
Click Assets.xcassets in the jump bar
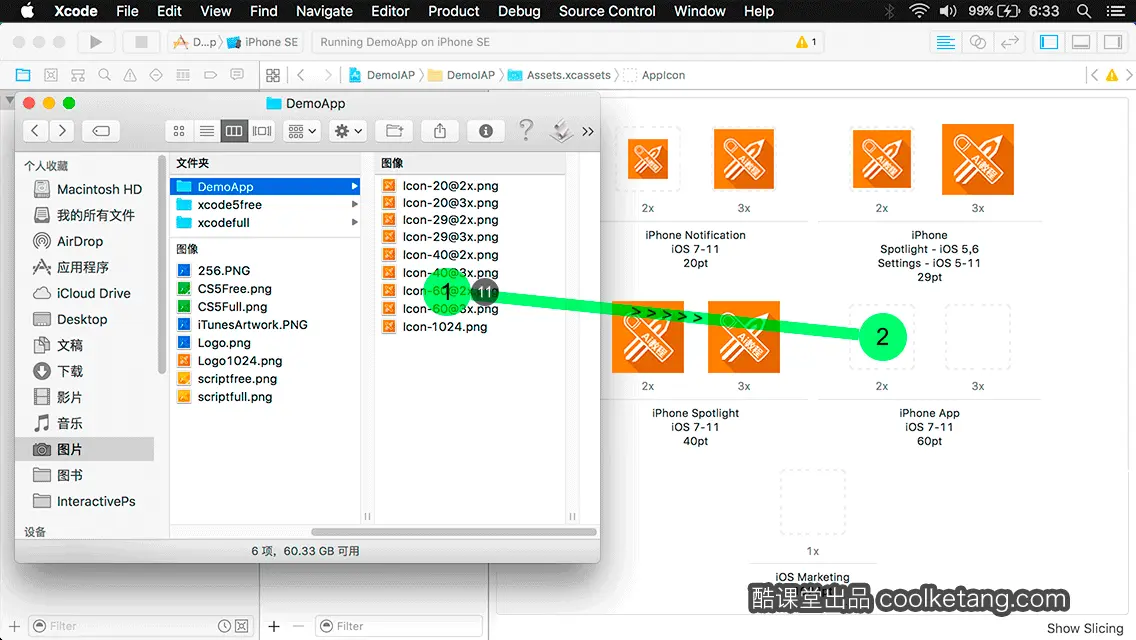coord(560,75)
